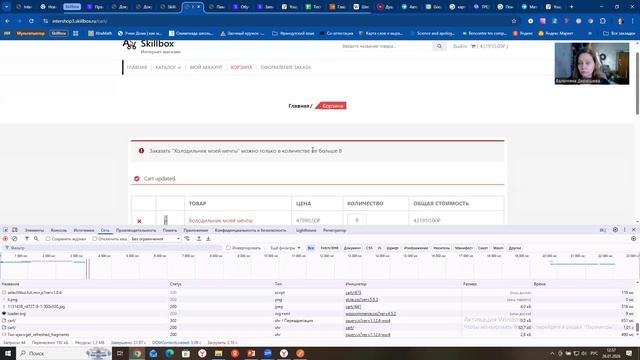Screen dimensions: 640x360
Task: Reload the page in browser
Action: click(x=31, y=21)
